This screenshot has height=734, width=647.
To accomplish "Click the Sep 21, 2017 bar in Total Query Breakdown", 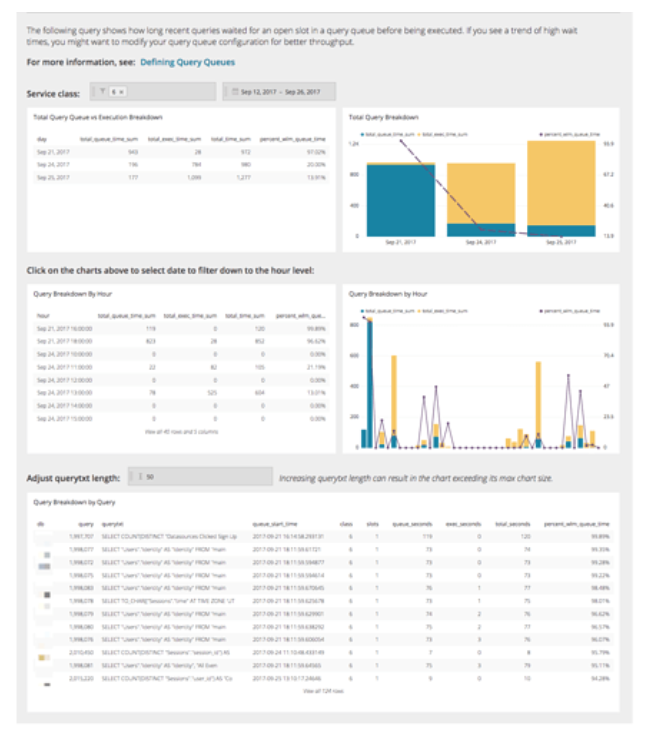I will [401, 200].
